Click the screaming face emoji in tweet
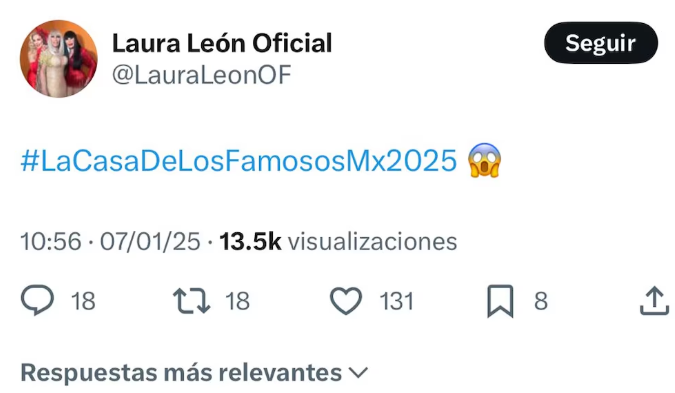The height and width of the screenshot is (393, 675). [485, 160]
